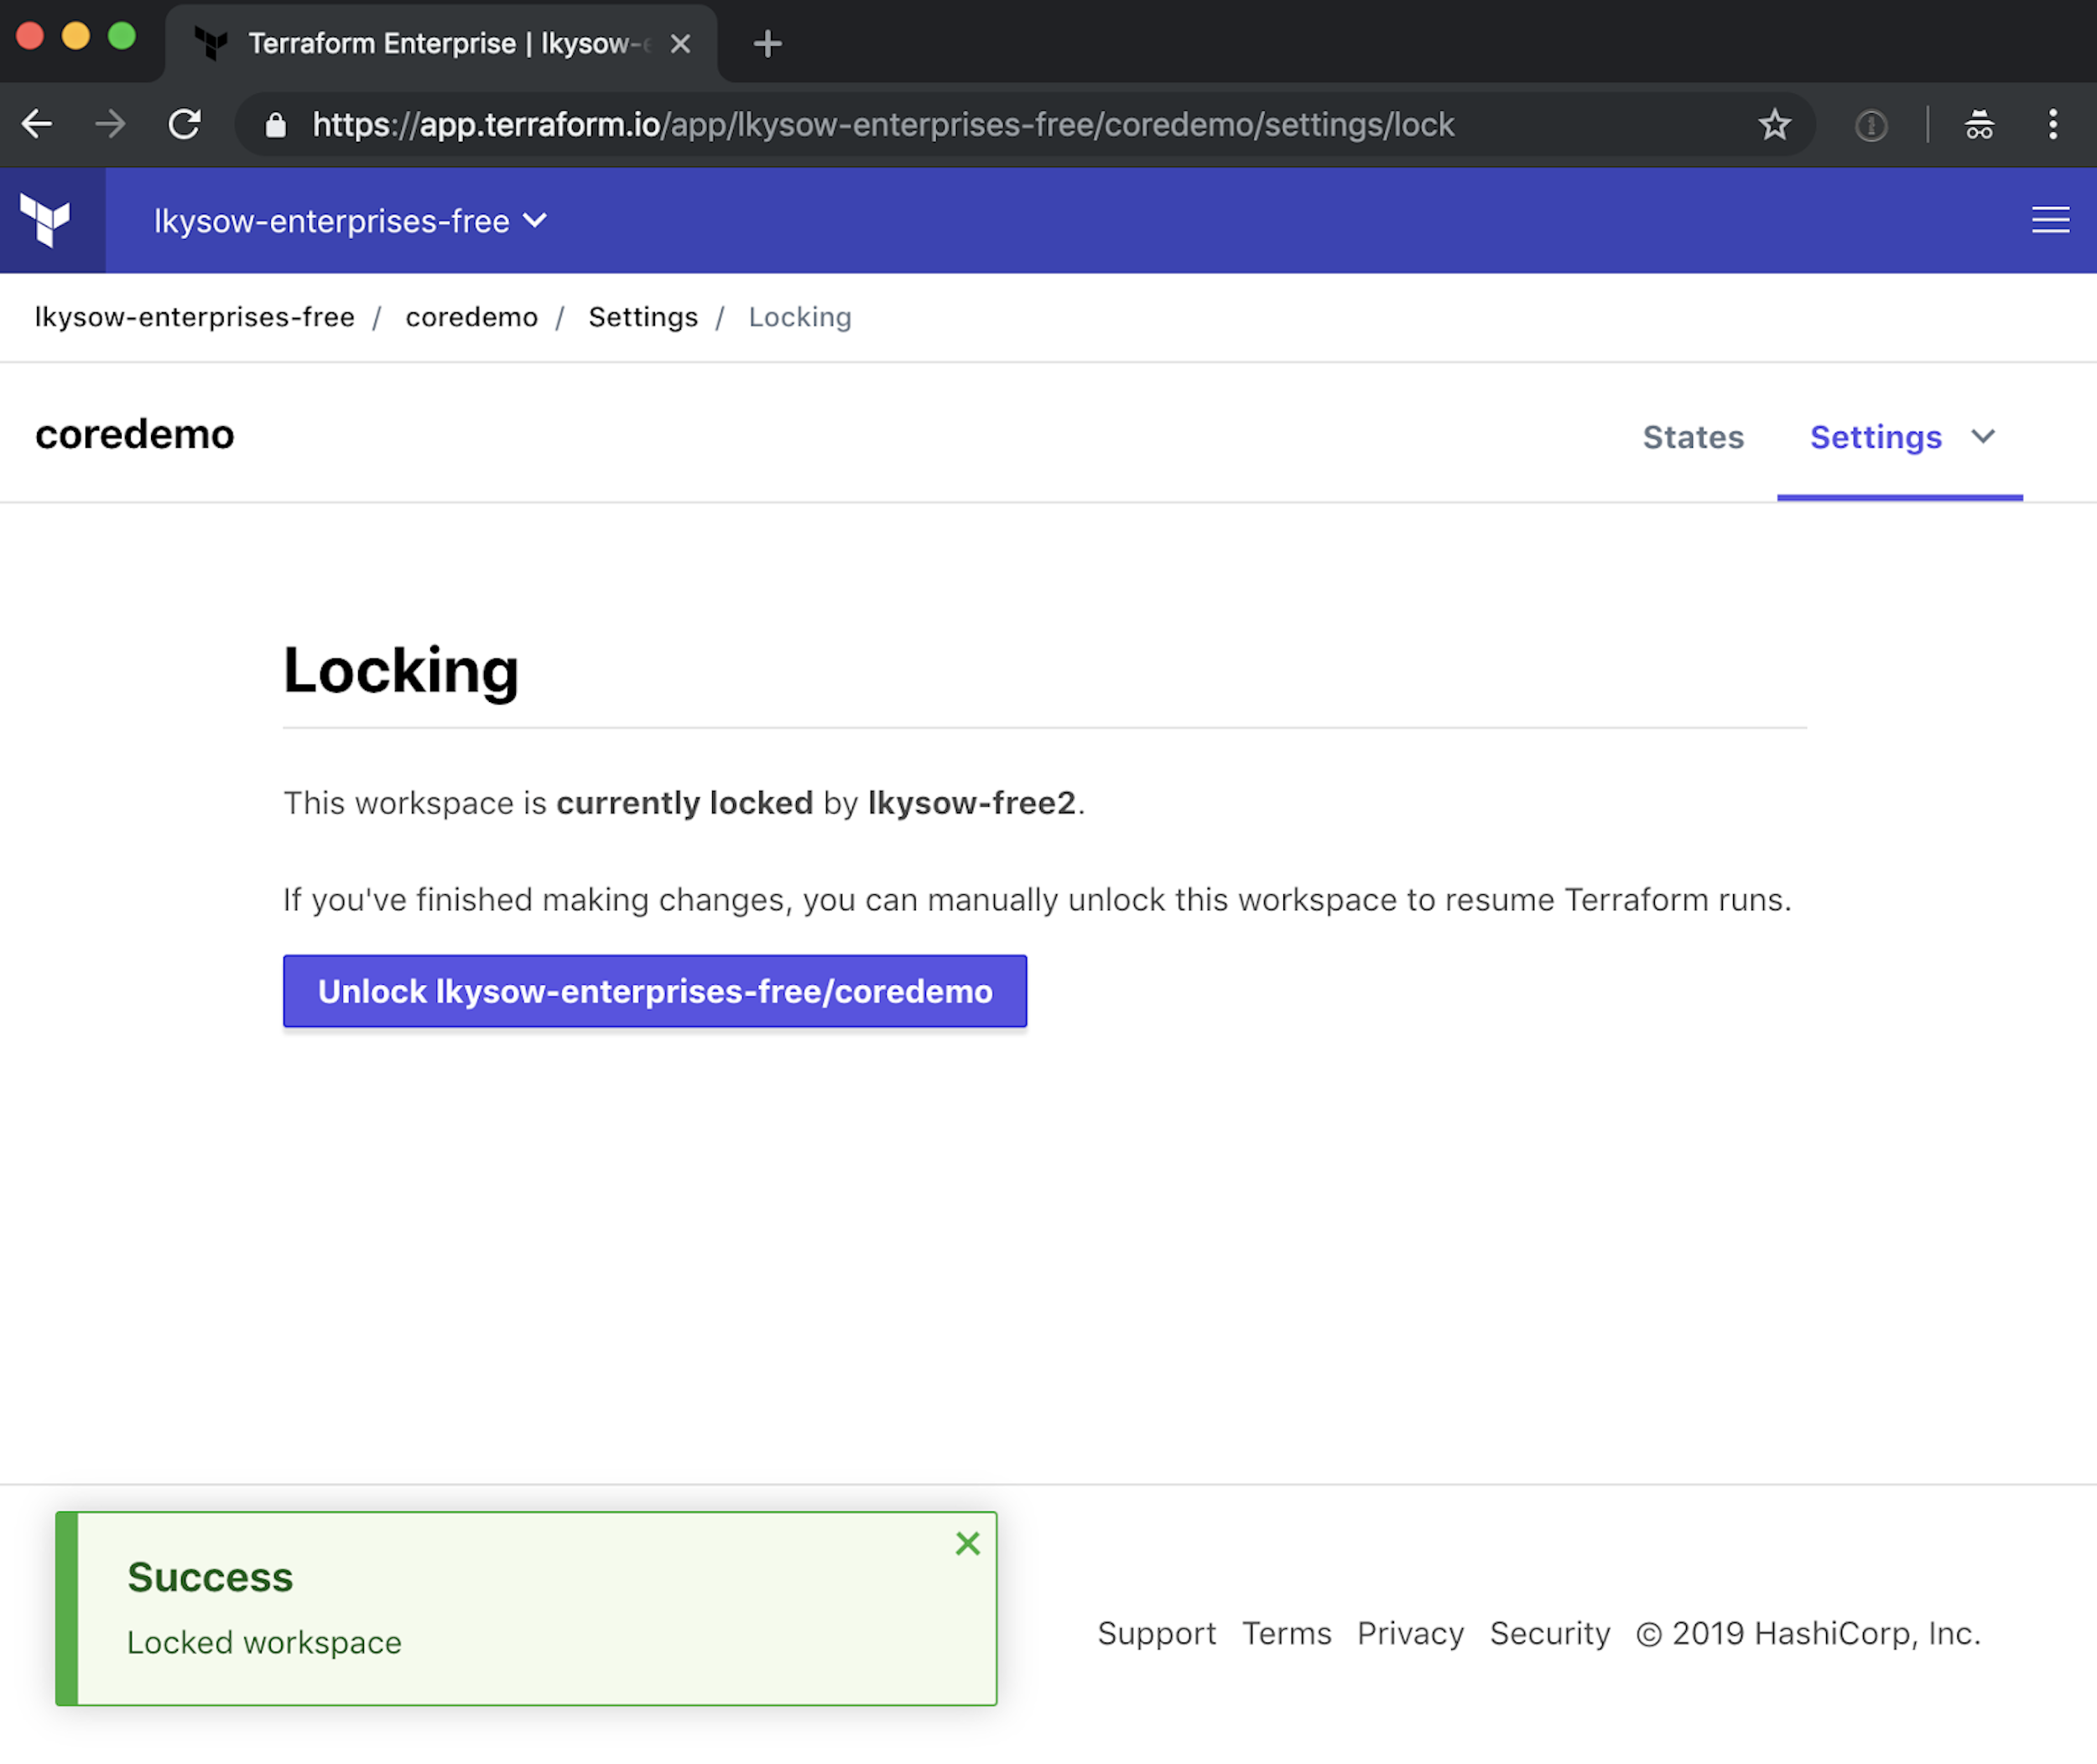Viewport: 2097px width, 1764px height.
Task: Open the Settings dropdown chevron
Action: (x=1984, y=437)
